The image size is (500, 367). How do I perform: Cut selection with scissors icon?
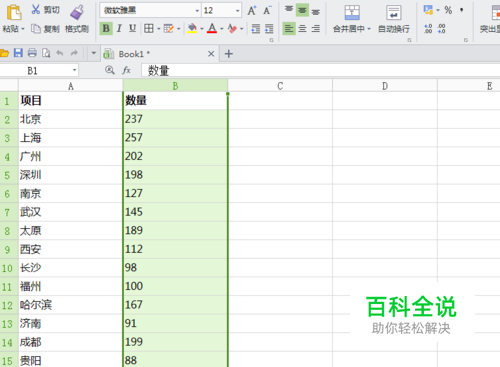click(36, 10)
